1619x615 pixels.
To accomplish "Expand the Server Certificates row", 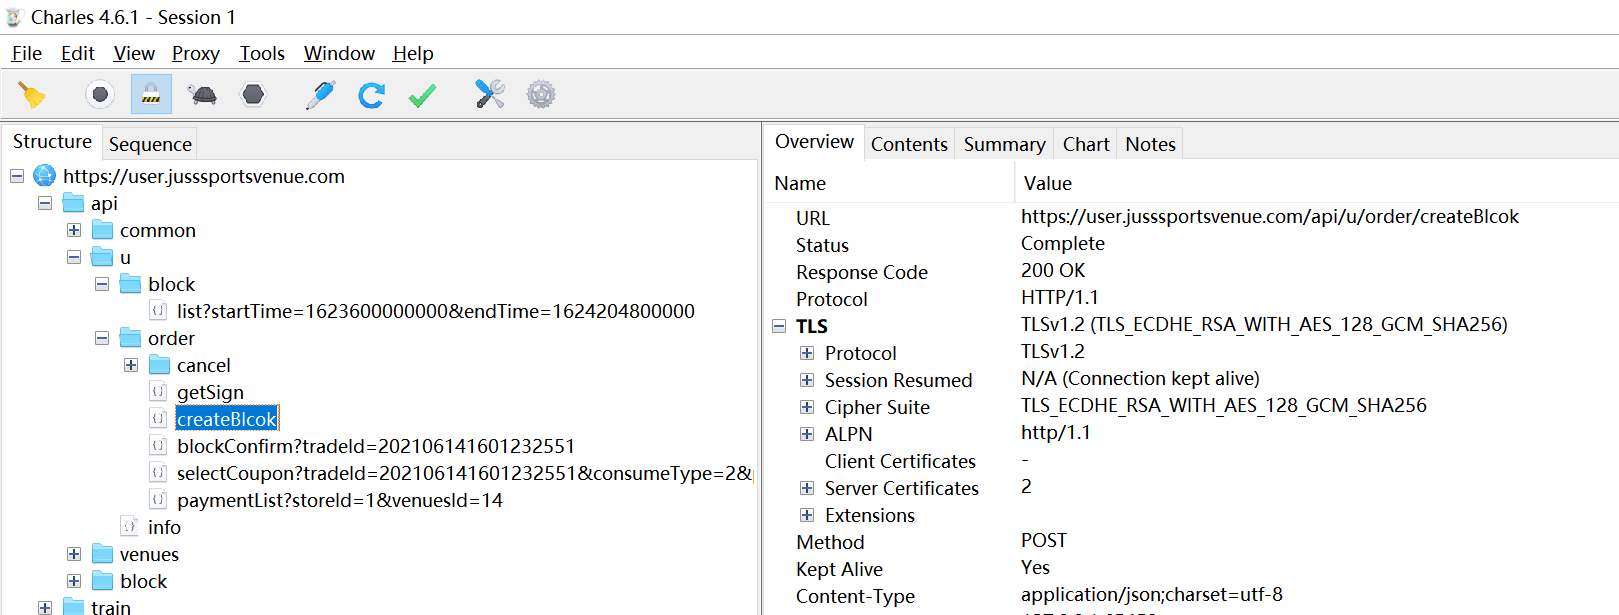I will (x=807, y=488).
